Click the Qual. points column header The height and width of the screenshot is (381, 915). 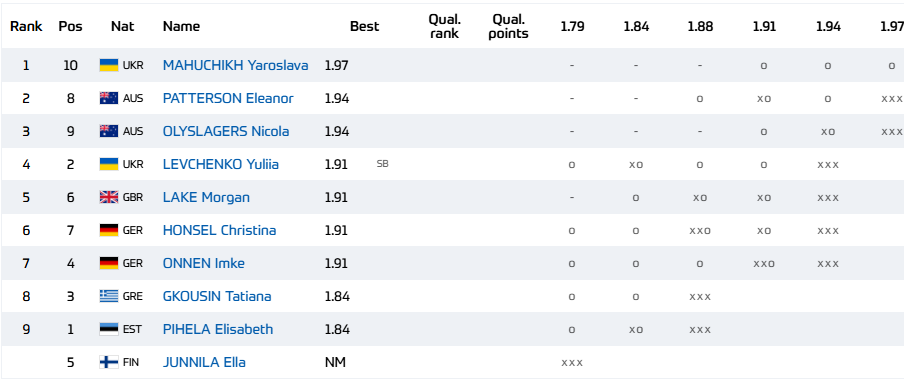[509, 26]
